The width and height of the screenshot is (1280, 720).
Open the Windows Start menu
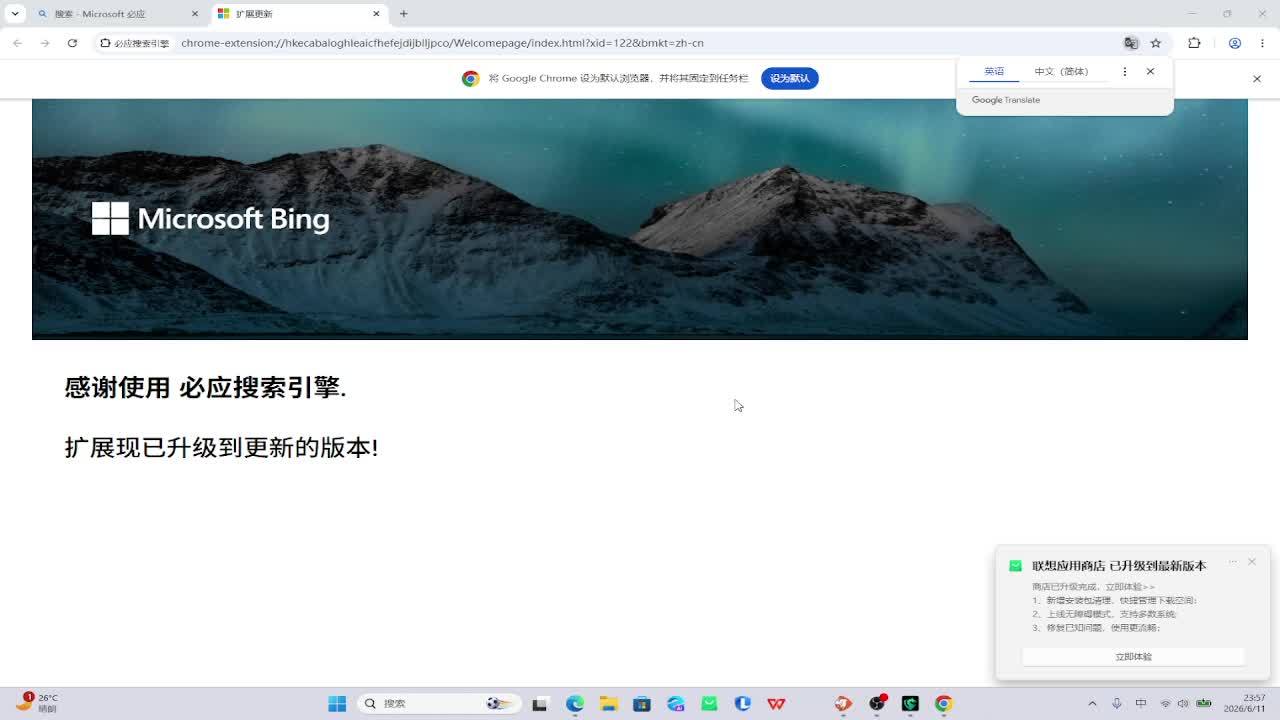pos(337,703)
